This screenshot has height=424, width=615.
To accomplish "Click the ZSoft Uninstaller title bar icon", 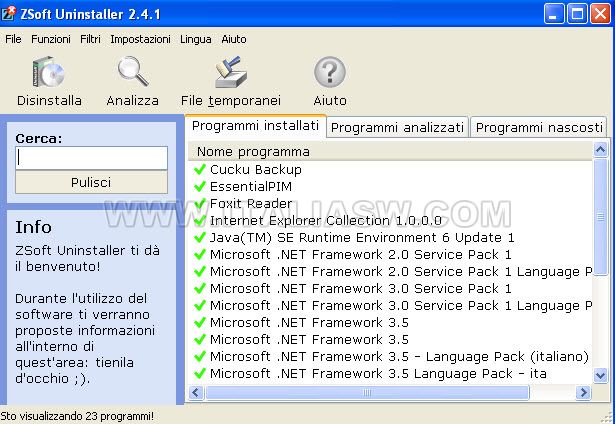I will point(8,14).
